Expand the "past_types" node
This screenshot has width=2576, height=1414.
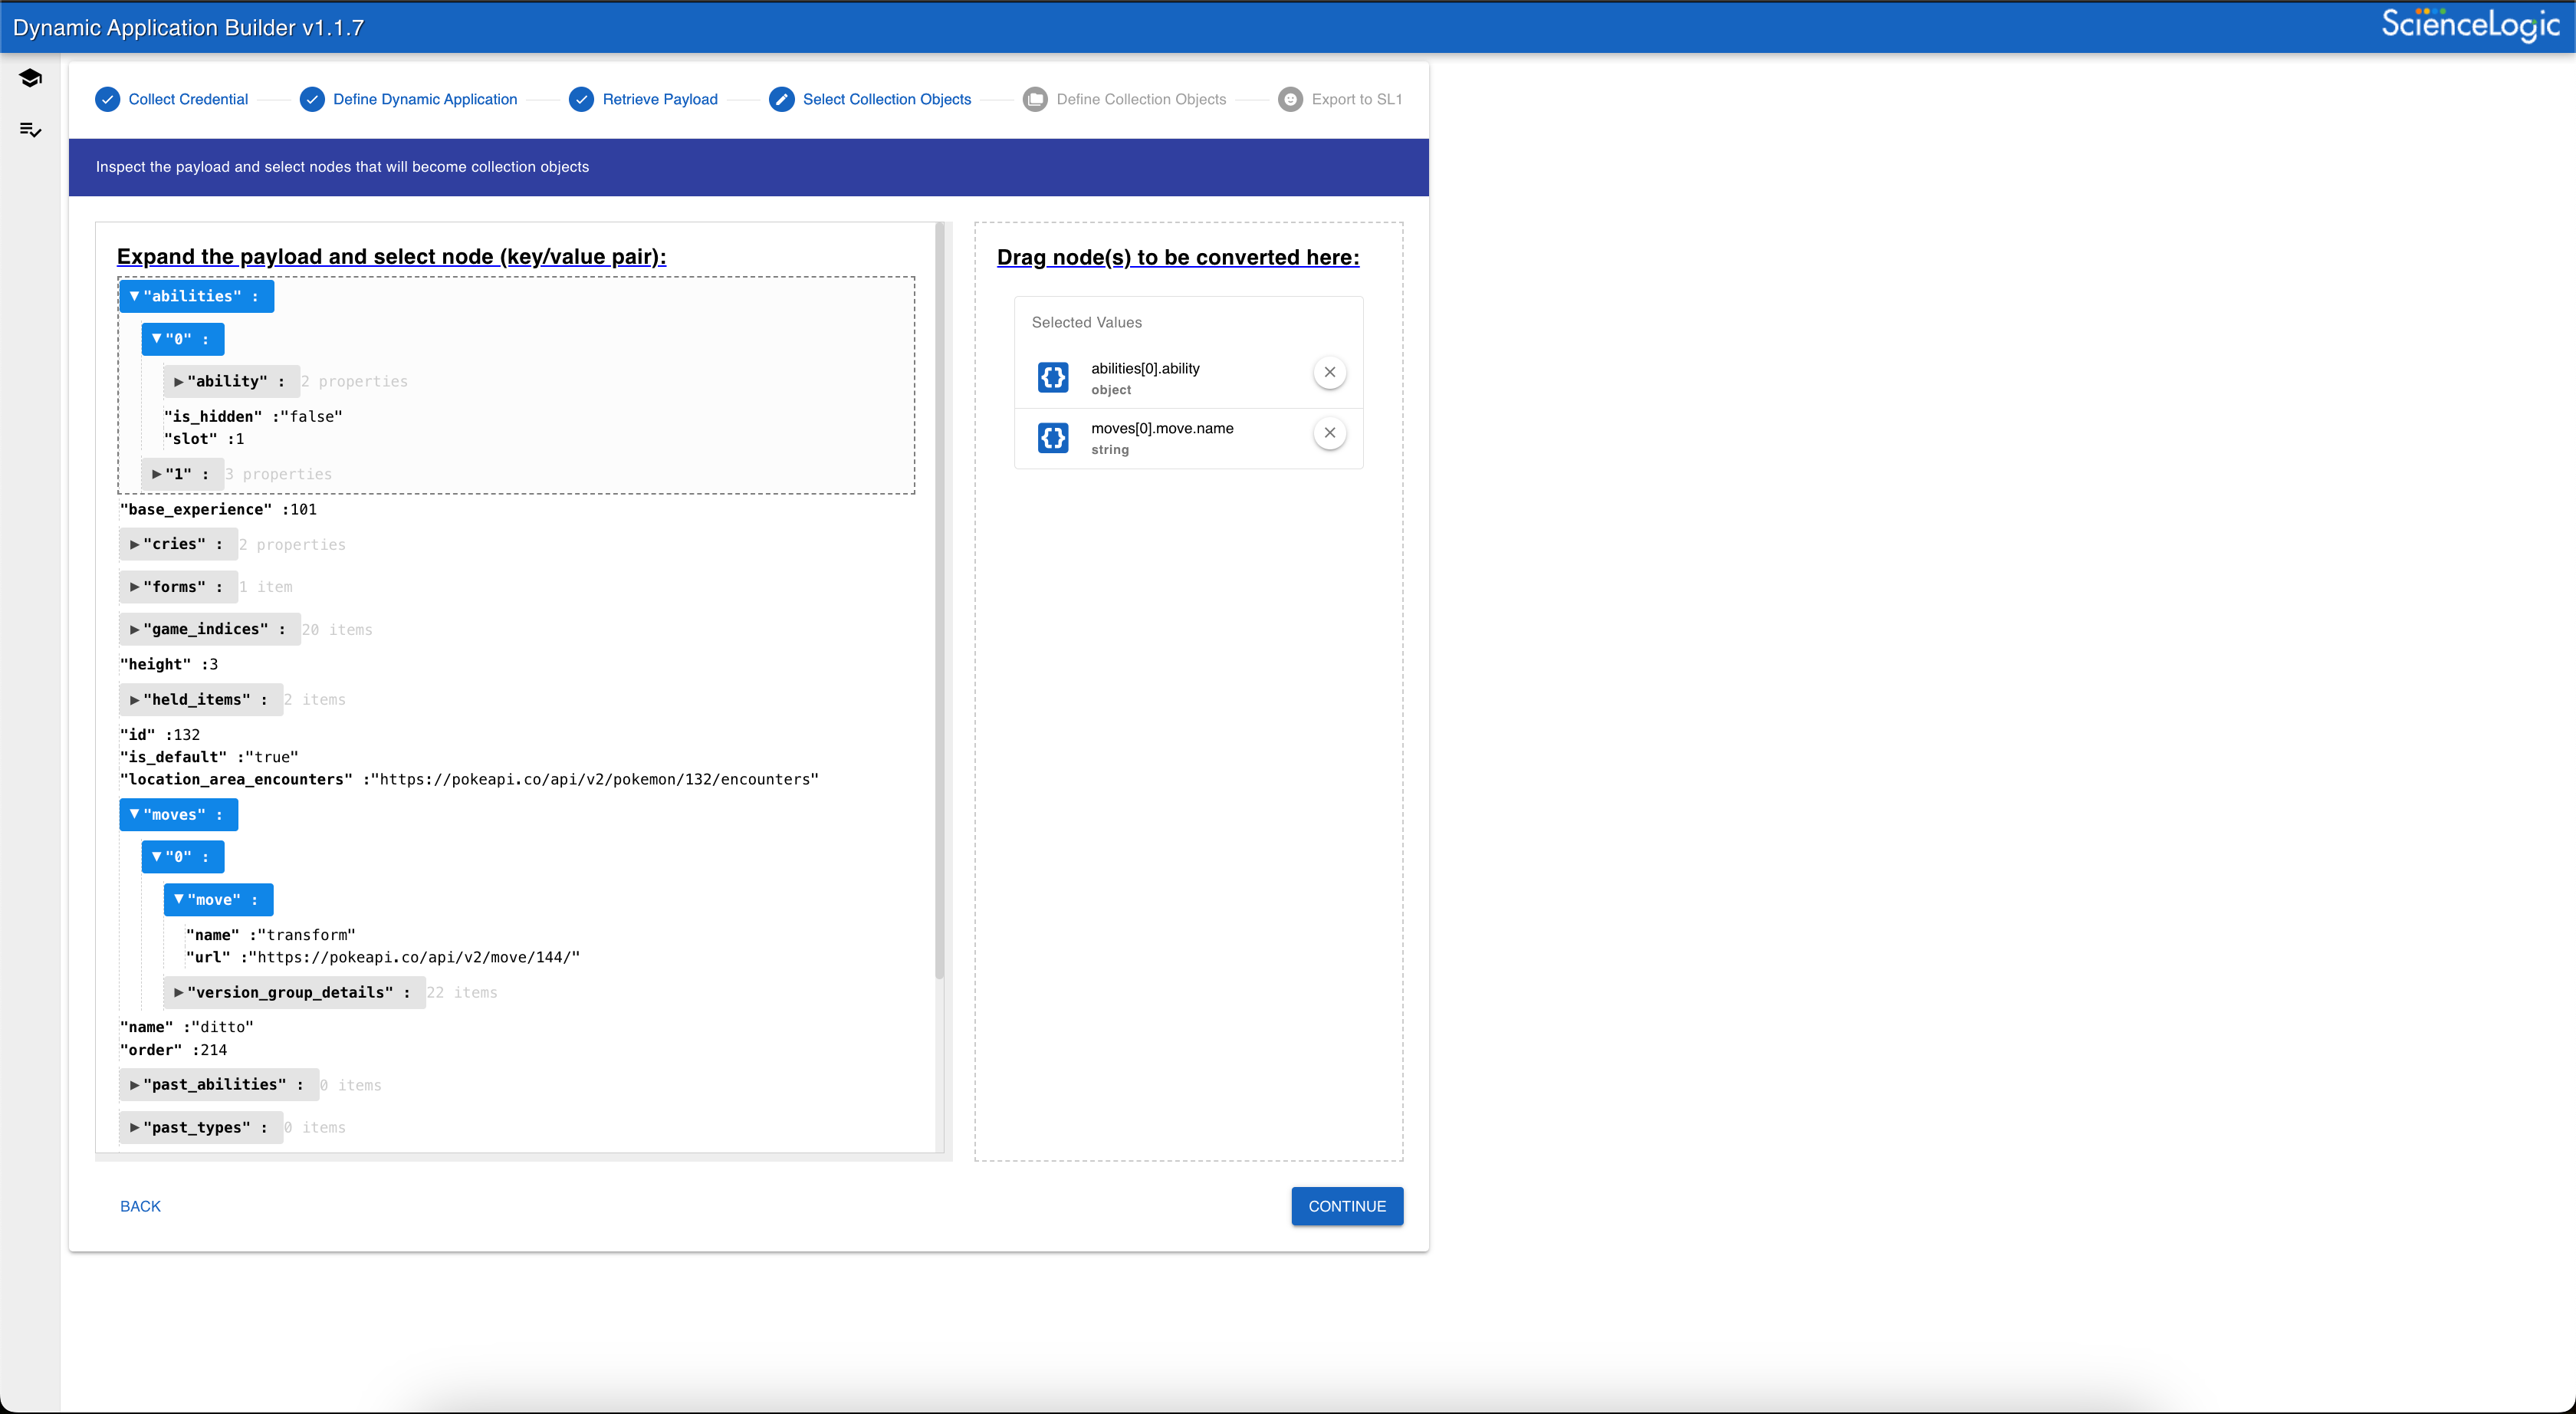pos(200,1127)
